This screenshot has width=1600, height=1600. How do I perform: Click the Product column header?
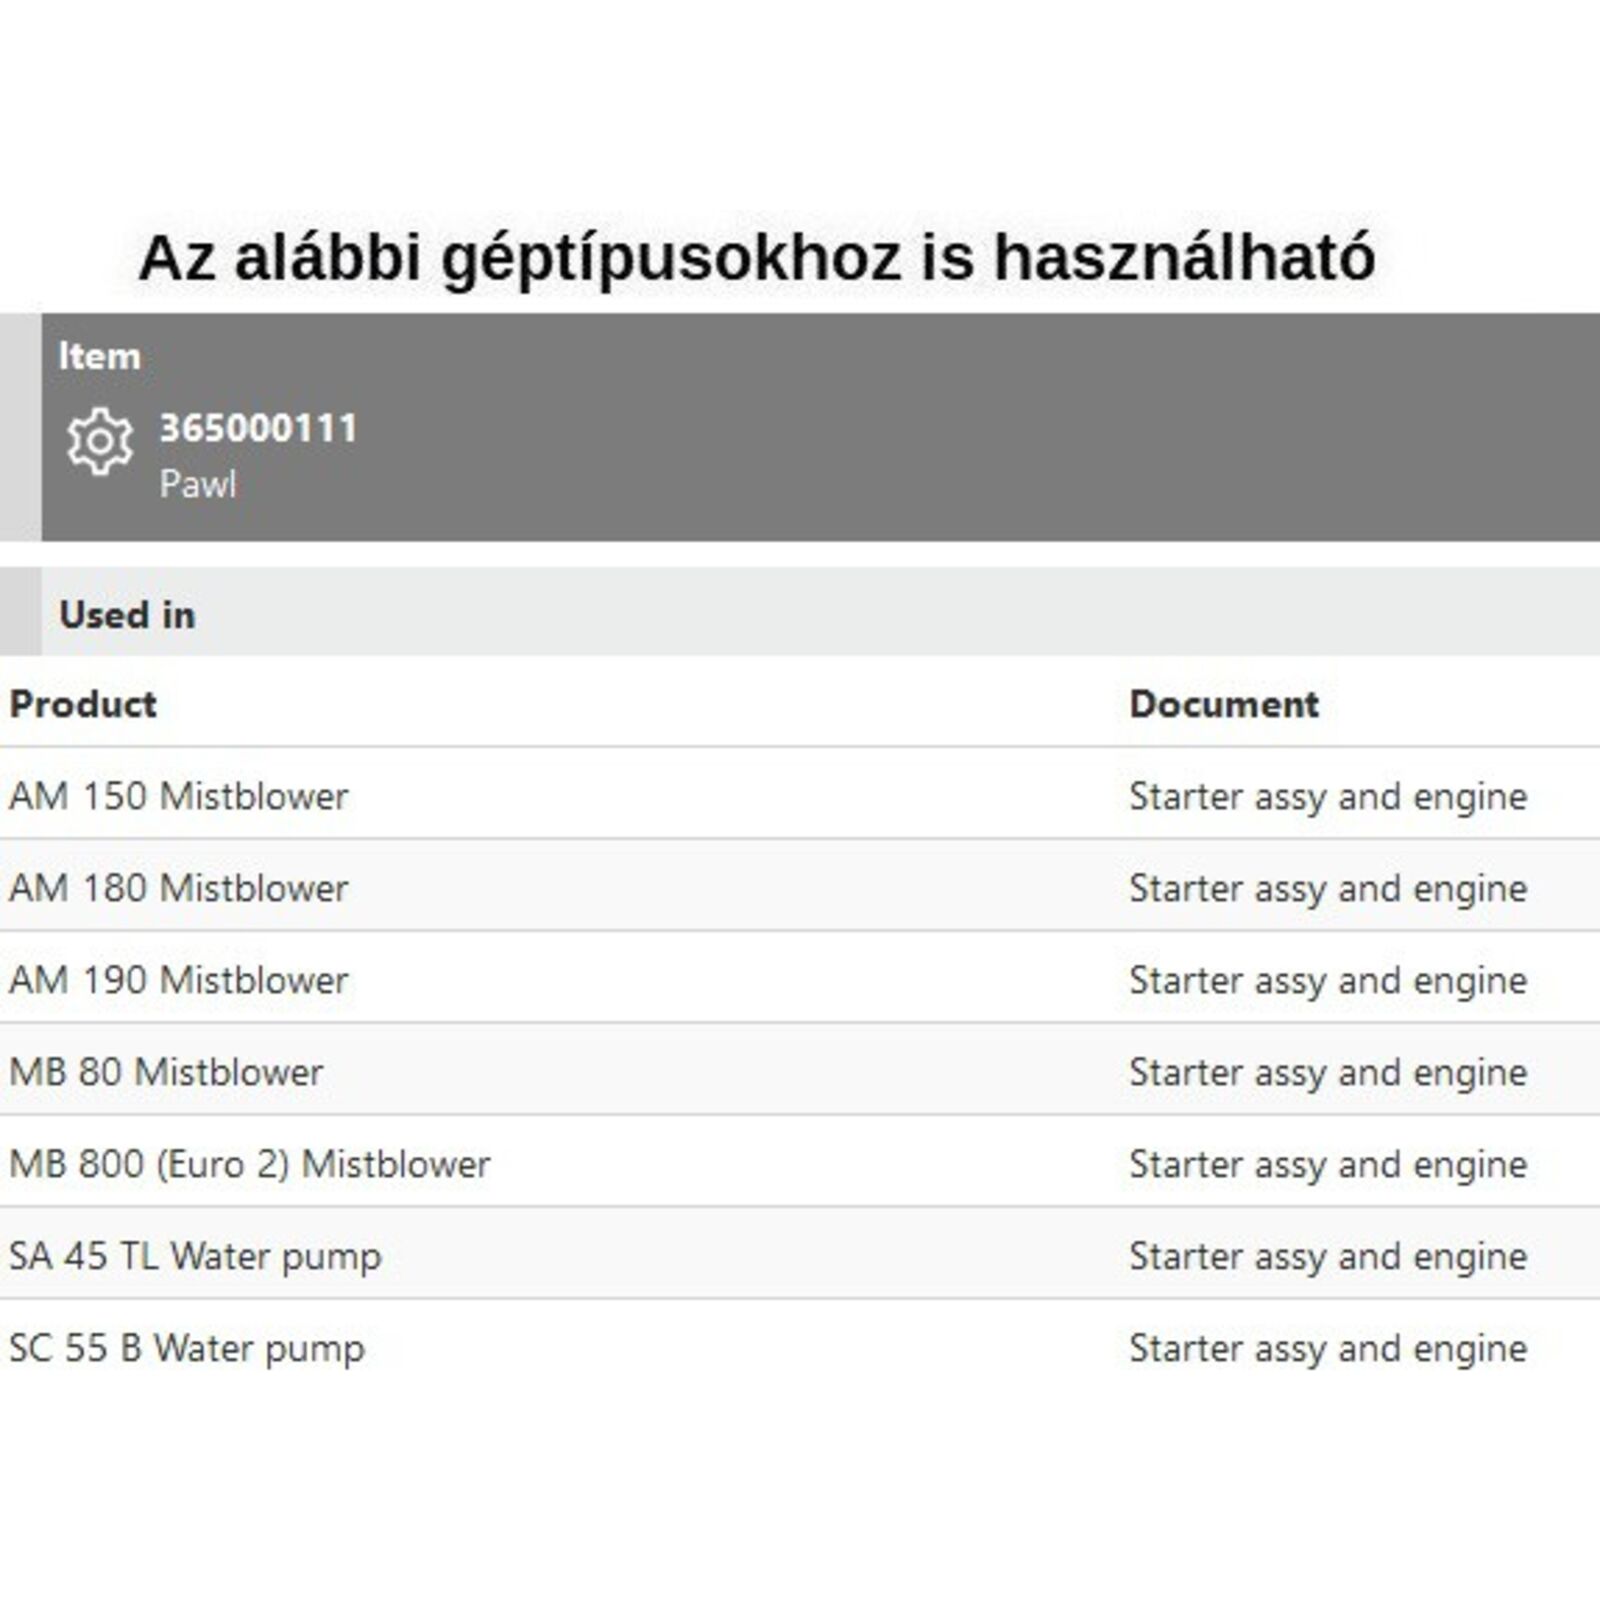(x=83, y=704)
